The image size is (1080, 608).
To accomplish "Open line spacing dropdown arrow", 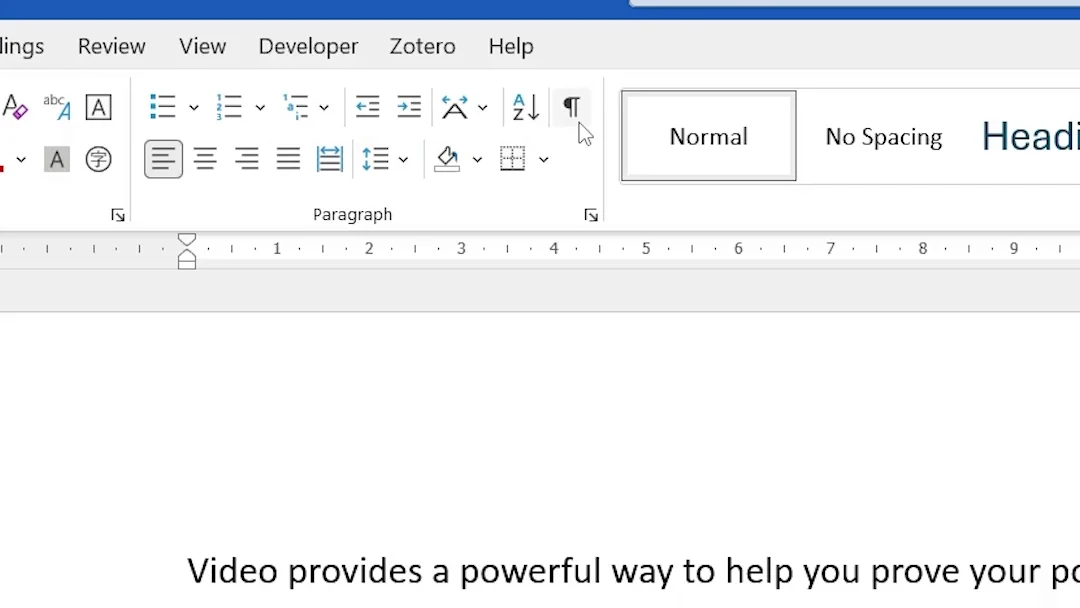I will tap(404, 160).
